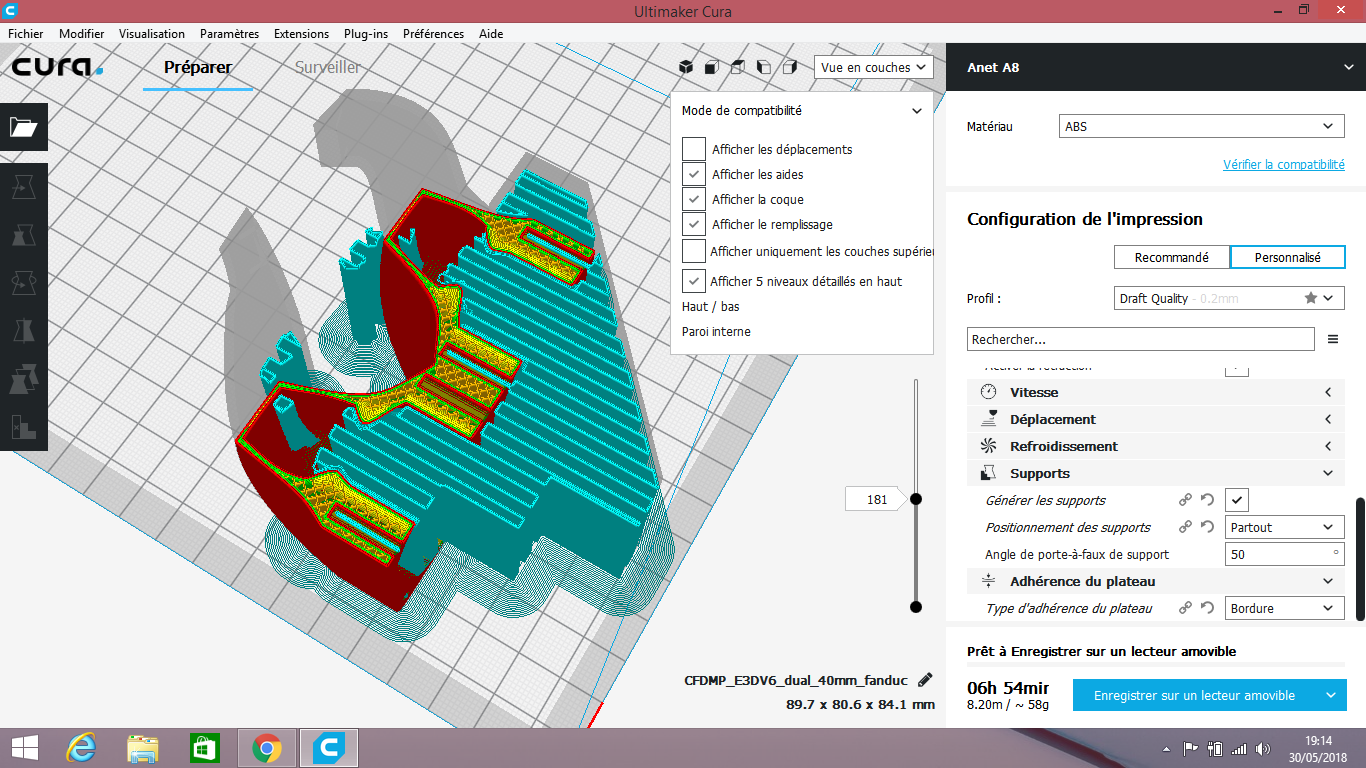1366x768 pixels.
Task: Select the Scale tool in left toolbar
Action: point(24,235)
